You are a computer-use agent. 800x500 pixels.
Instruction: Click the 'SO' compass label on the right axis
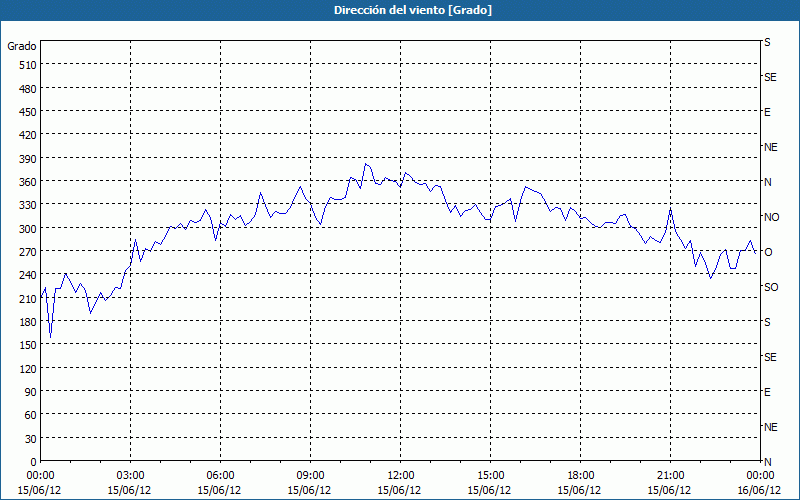coord(771,287)
